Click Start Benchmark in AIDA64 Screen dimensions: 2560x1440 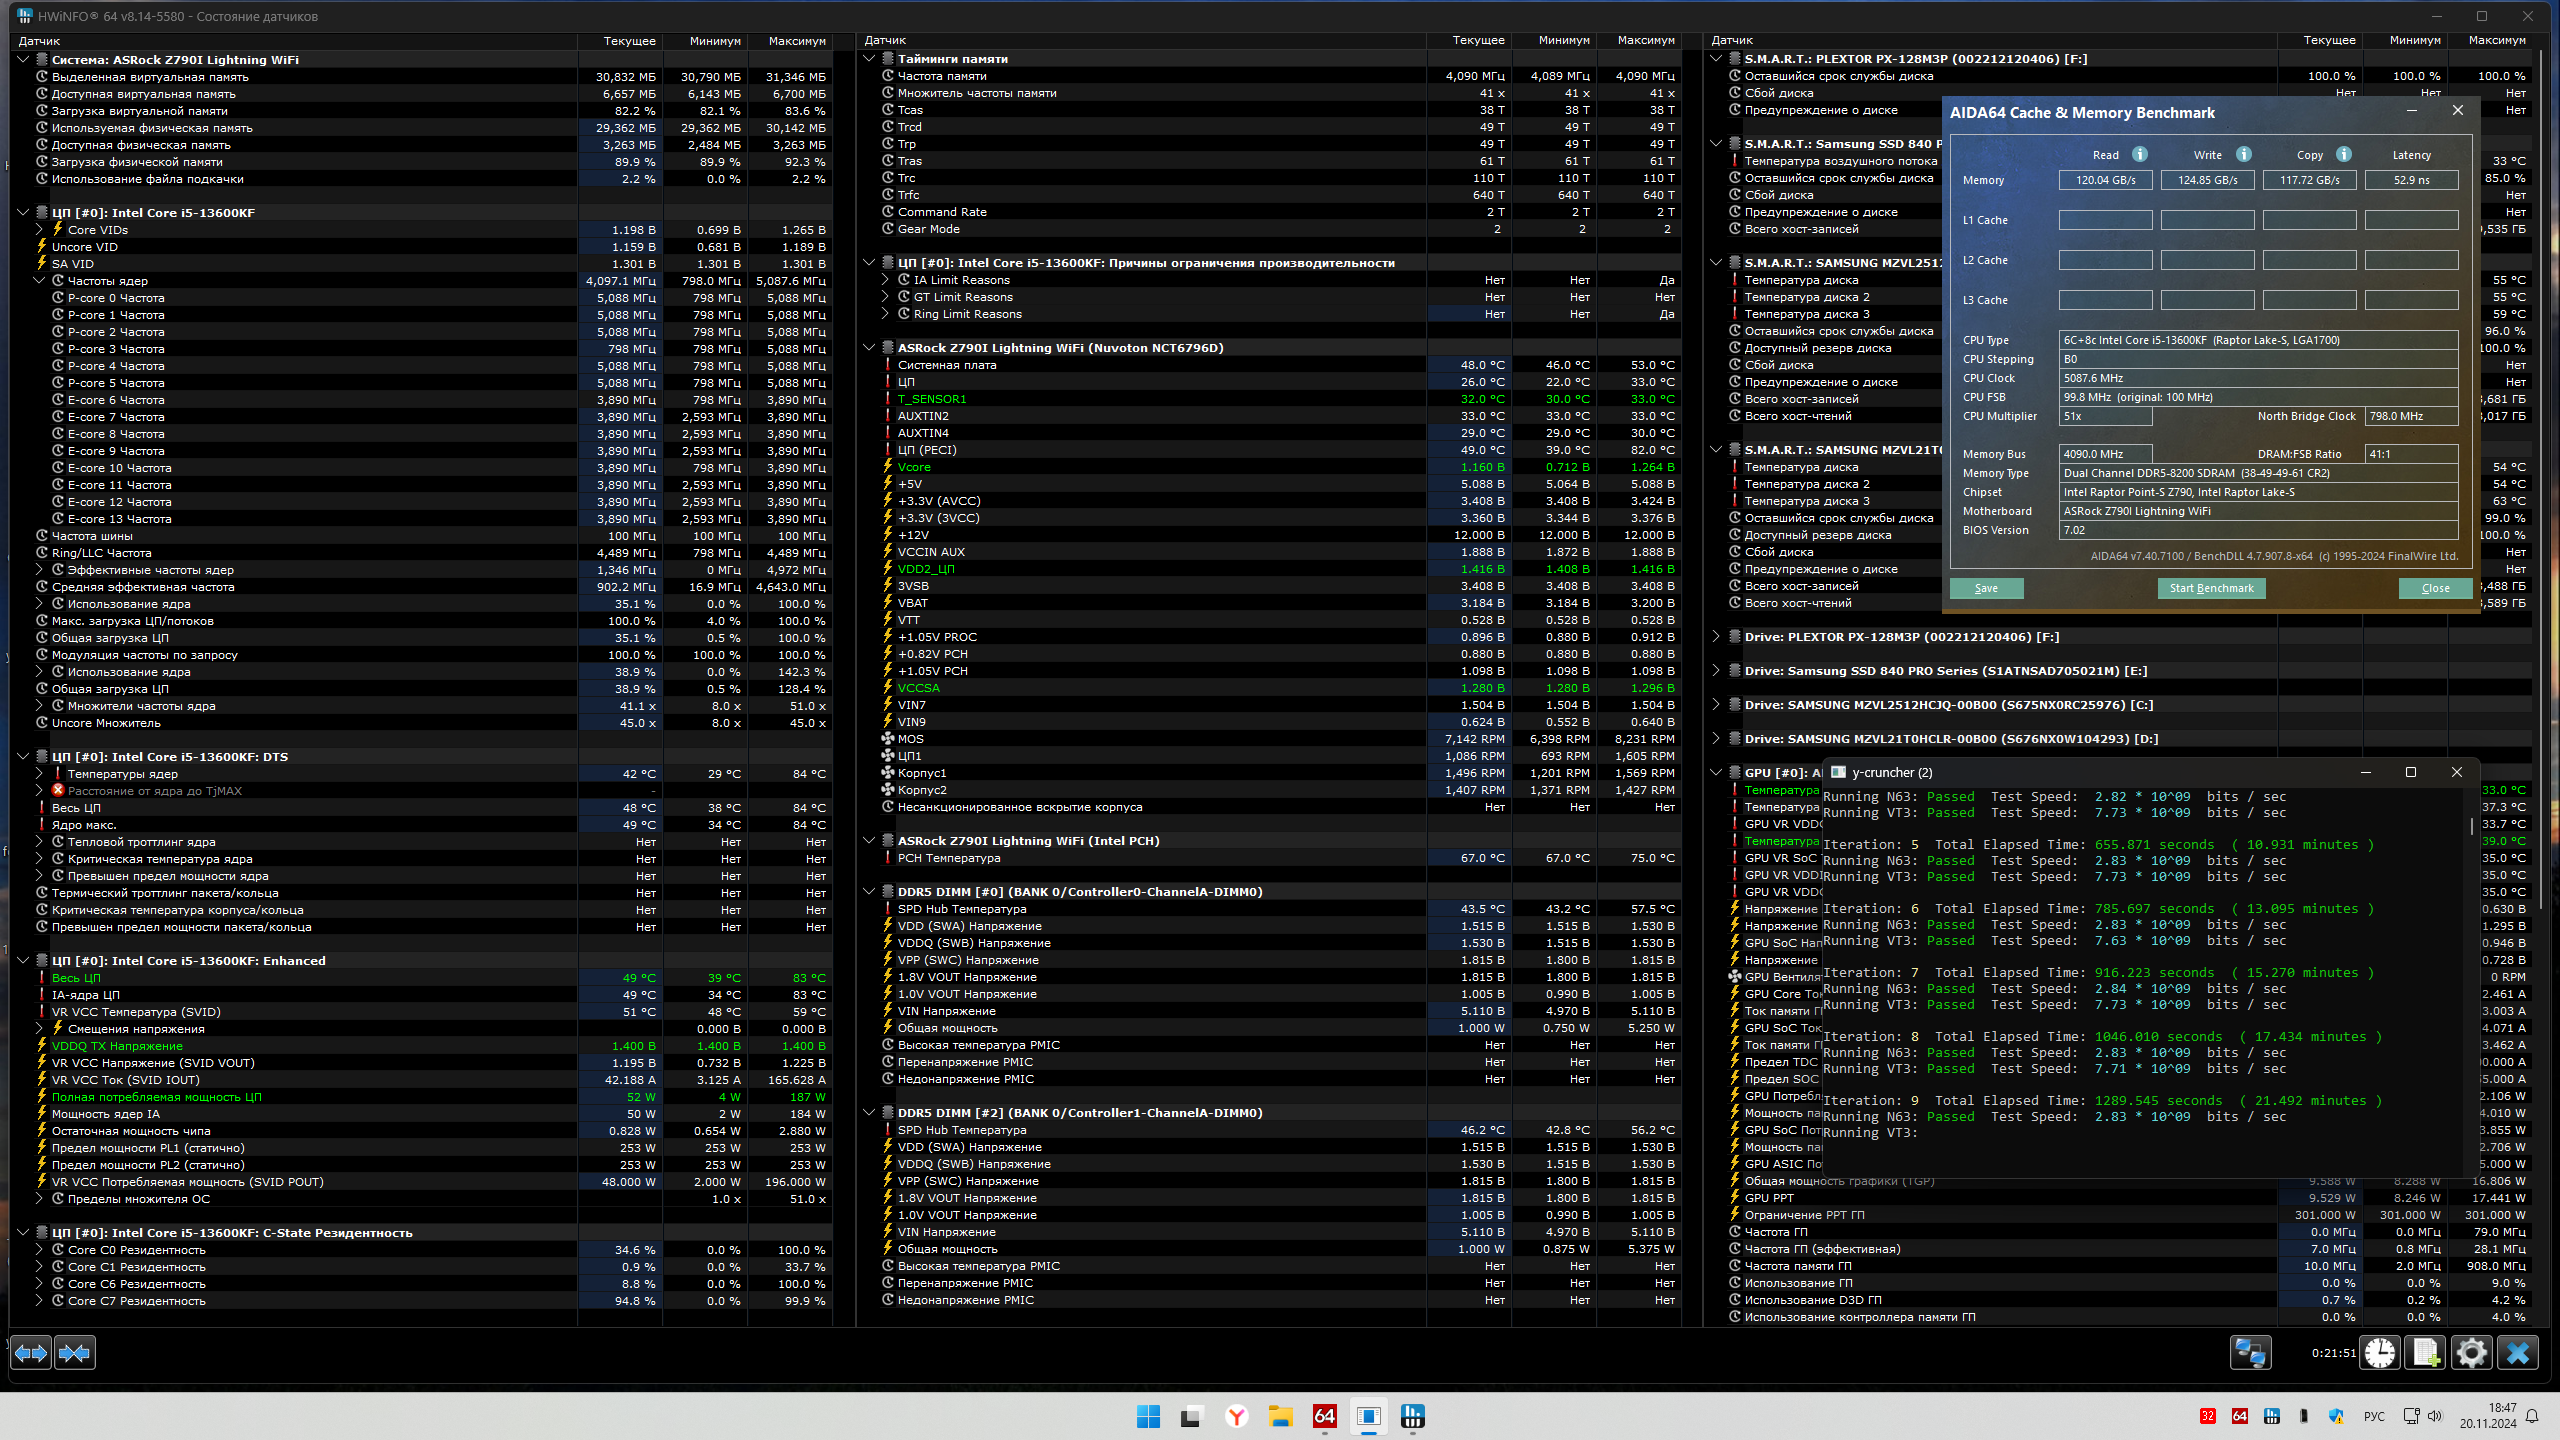point(2211,588)
